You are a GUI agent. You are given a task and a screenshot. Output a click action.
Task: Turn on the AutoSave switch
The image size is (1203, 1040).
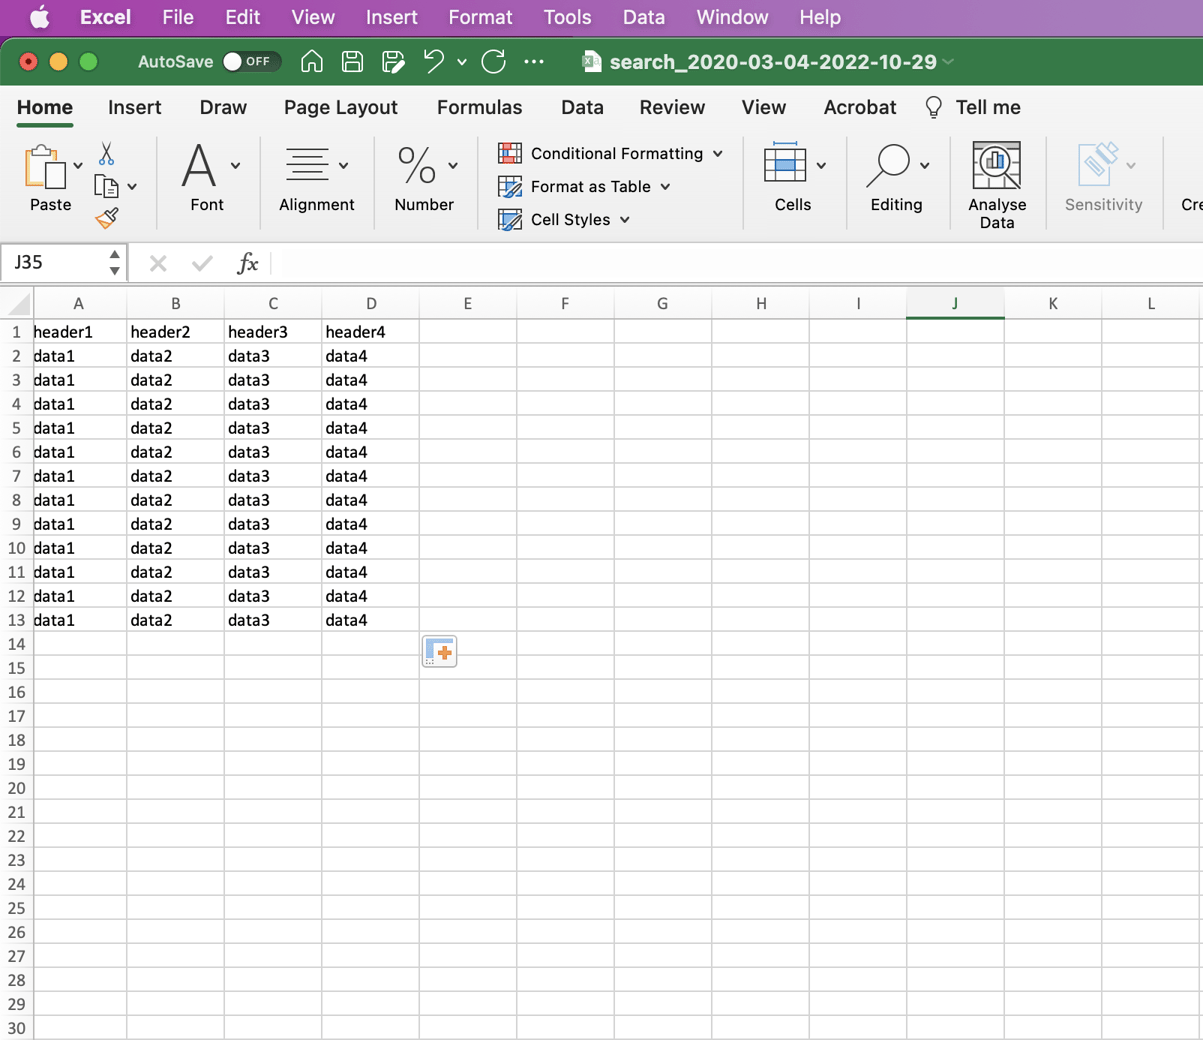251,61
